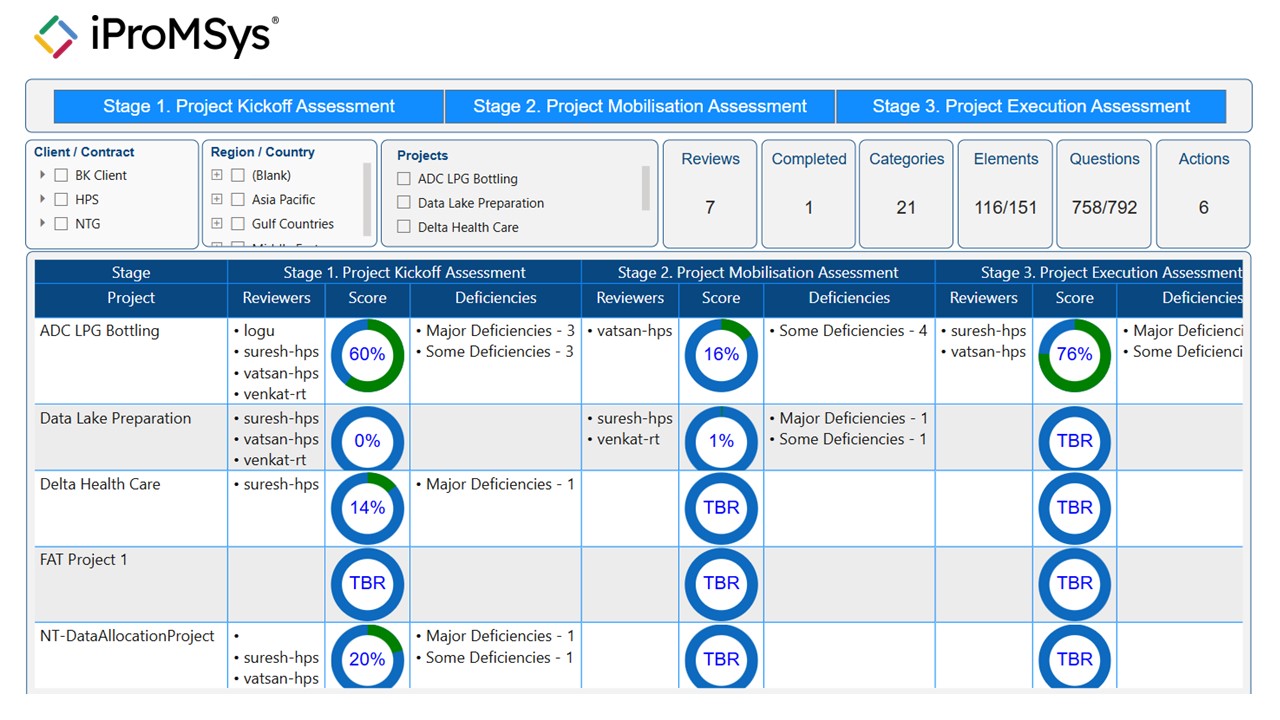Image resolution: width=1280 pixels, height=720 pixels.
Task: Click the Project column header
Action: [x=131, y=298]
